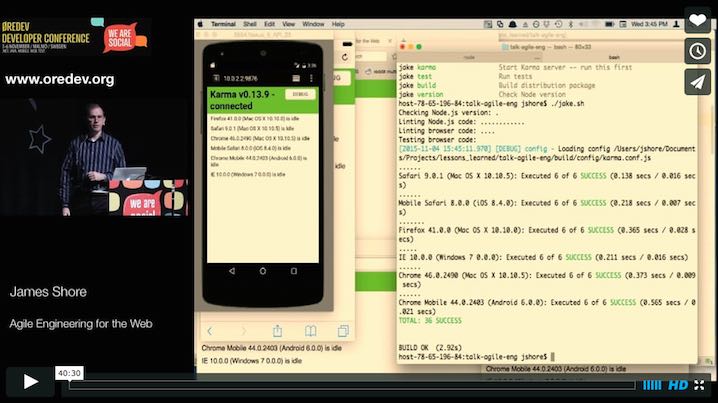Click the www.oredev.org text
718x403 pixels.
pos(60,79)
